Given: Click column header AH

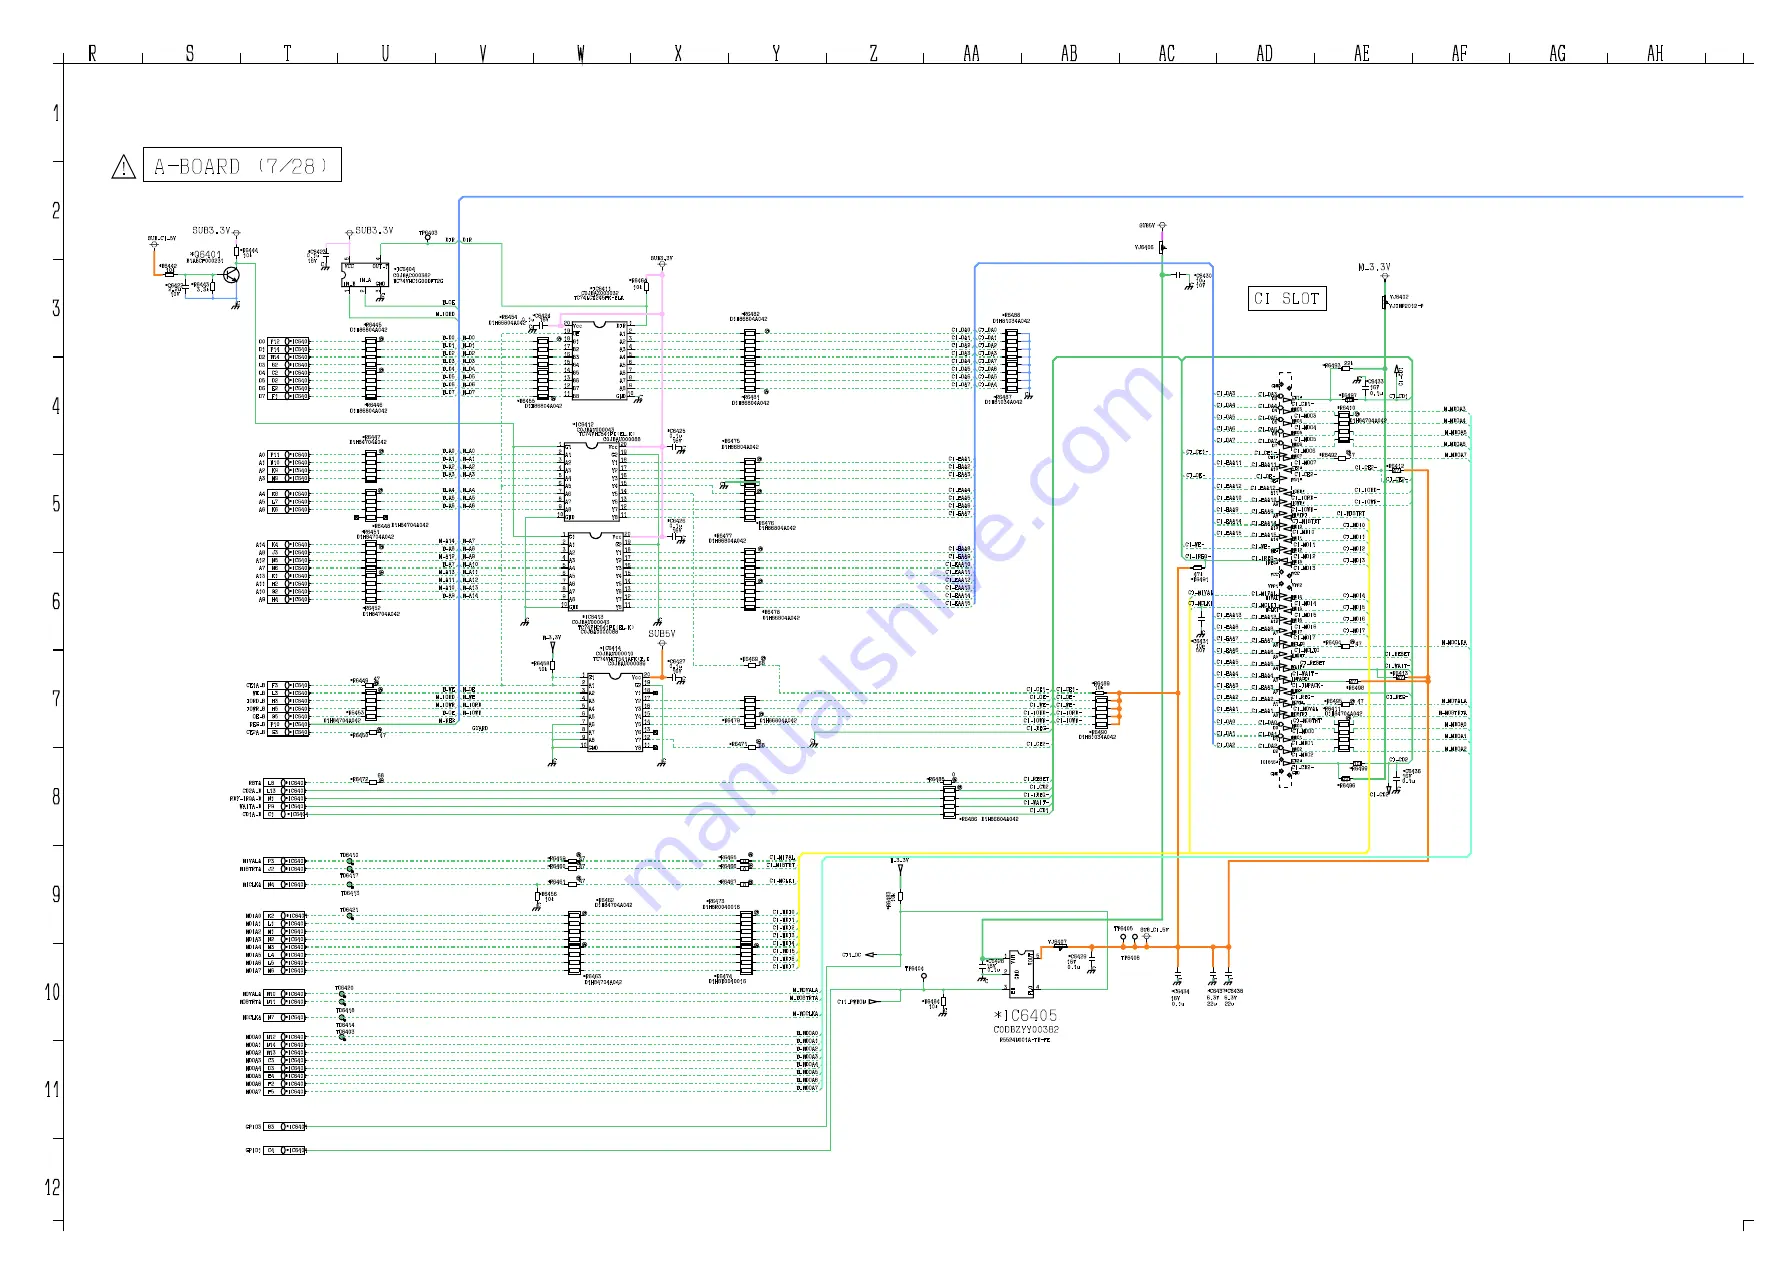Looking at the screenshot, I should point(1655,54).
